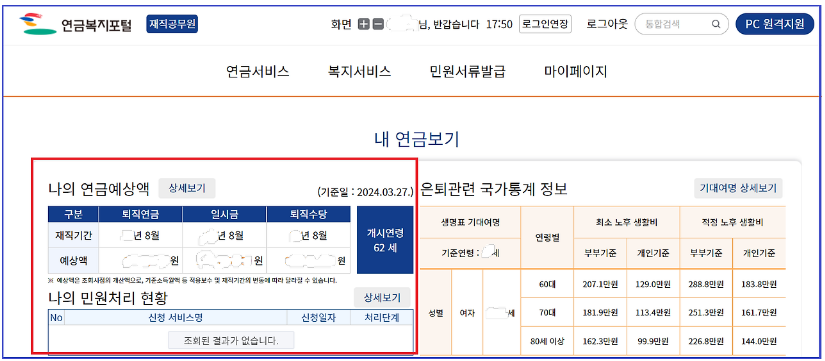
Task: Click 연령별 header cell
Action: pyautogui.click(x=547, y=238)
